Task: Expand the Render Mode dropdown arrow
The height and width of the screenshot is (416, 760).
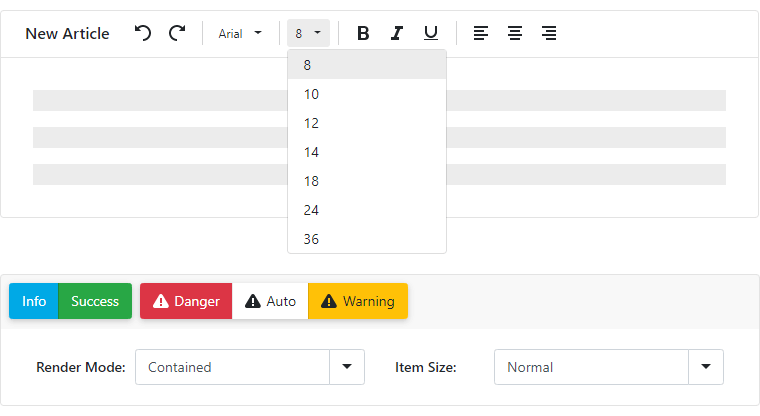Action: coord(347,367)
